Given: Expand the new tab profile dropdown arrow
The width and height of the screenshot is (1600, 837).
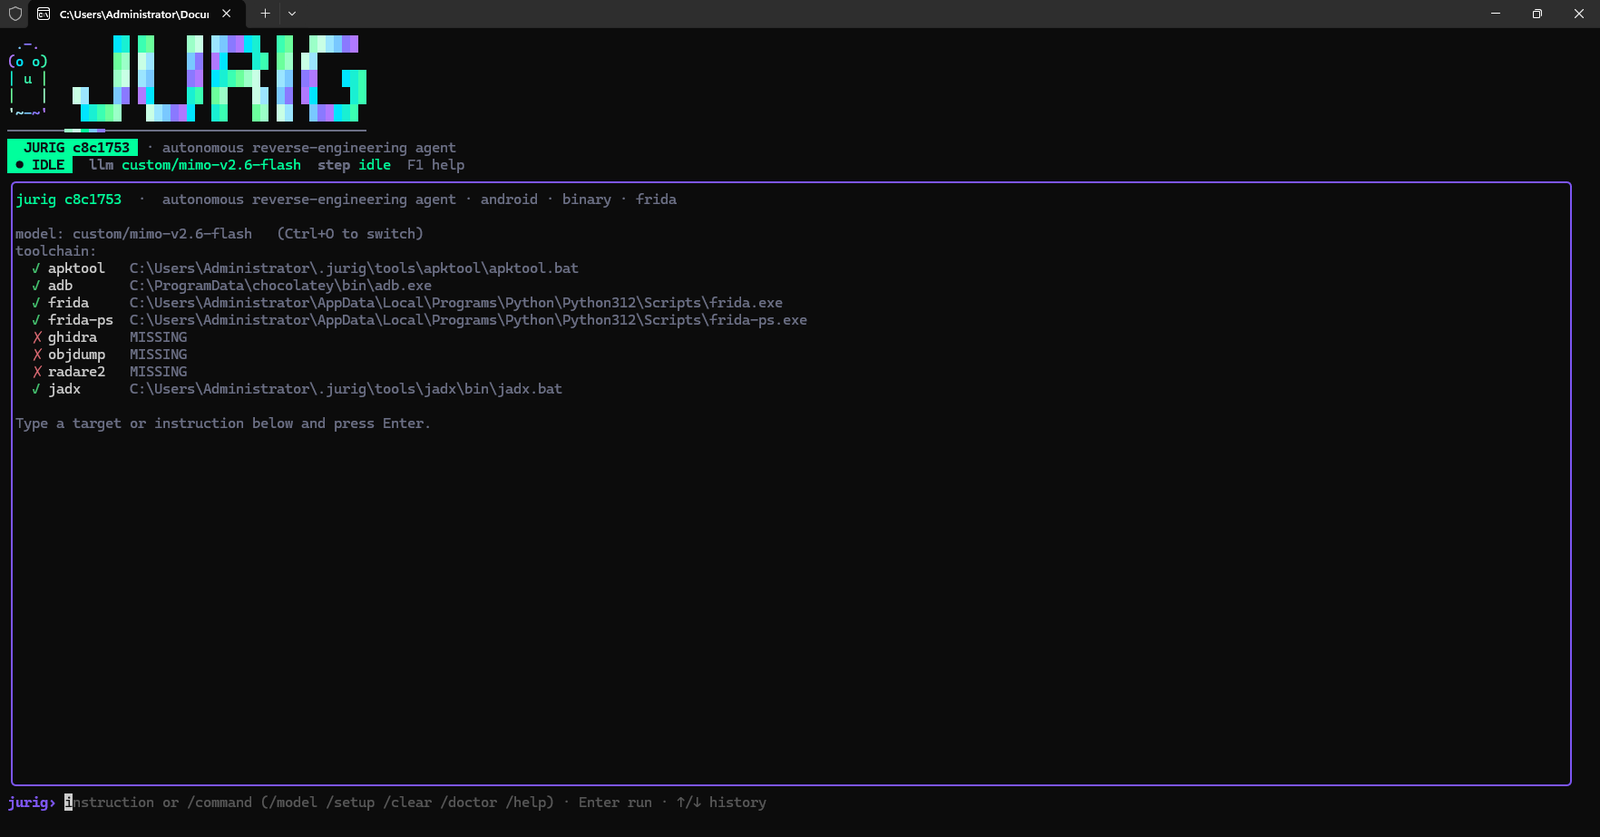Looking at the screenshot, I should pos(292,14).
